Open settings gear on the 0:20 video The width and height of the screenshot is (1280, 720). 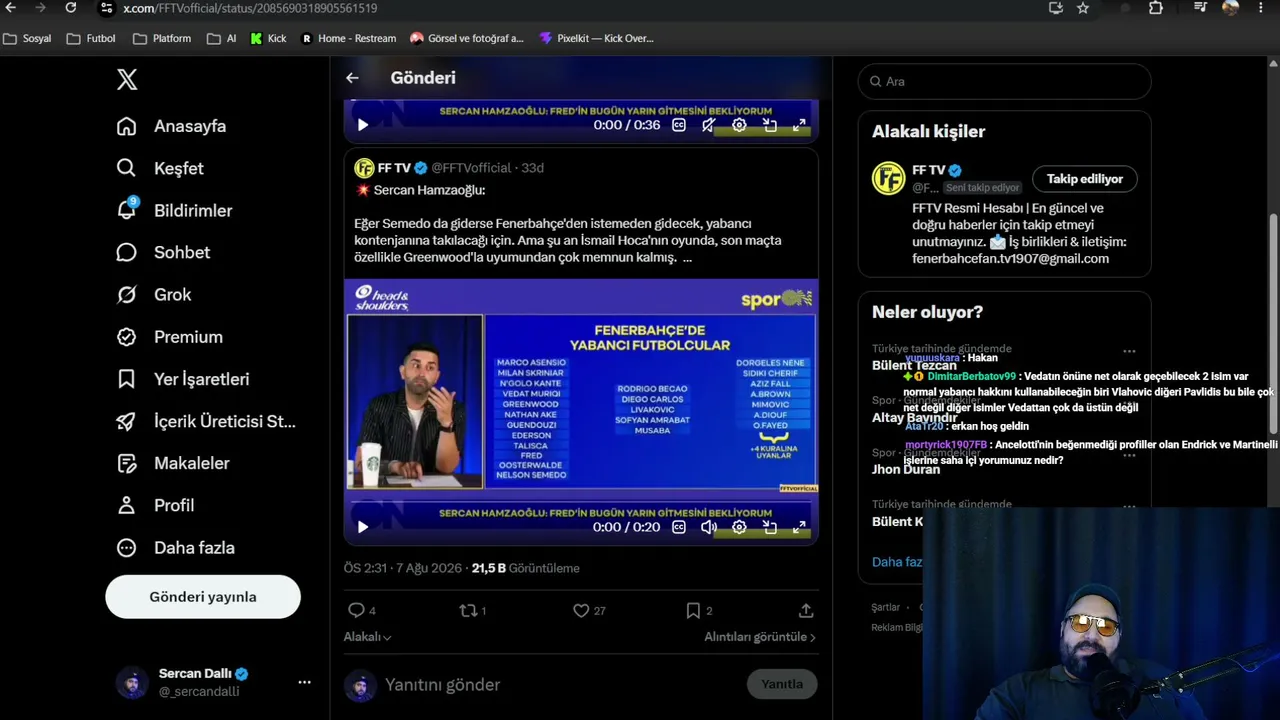[739, 527]
